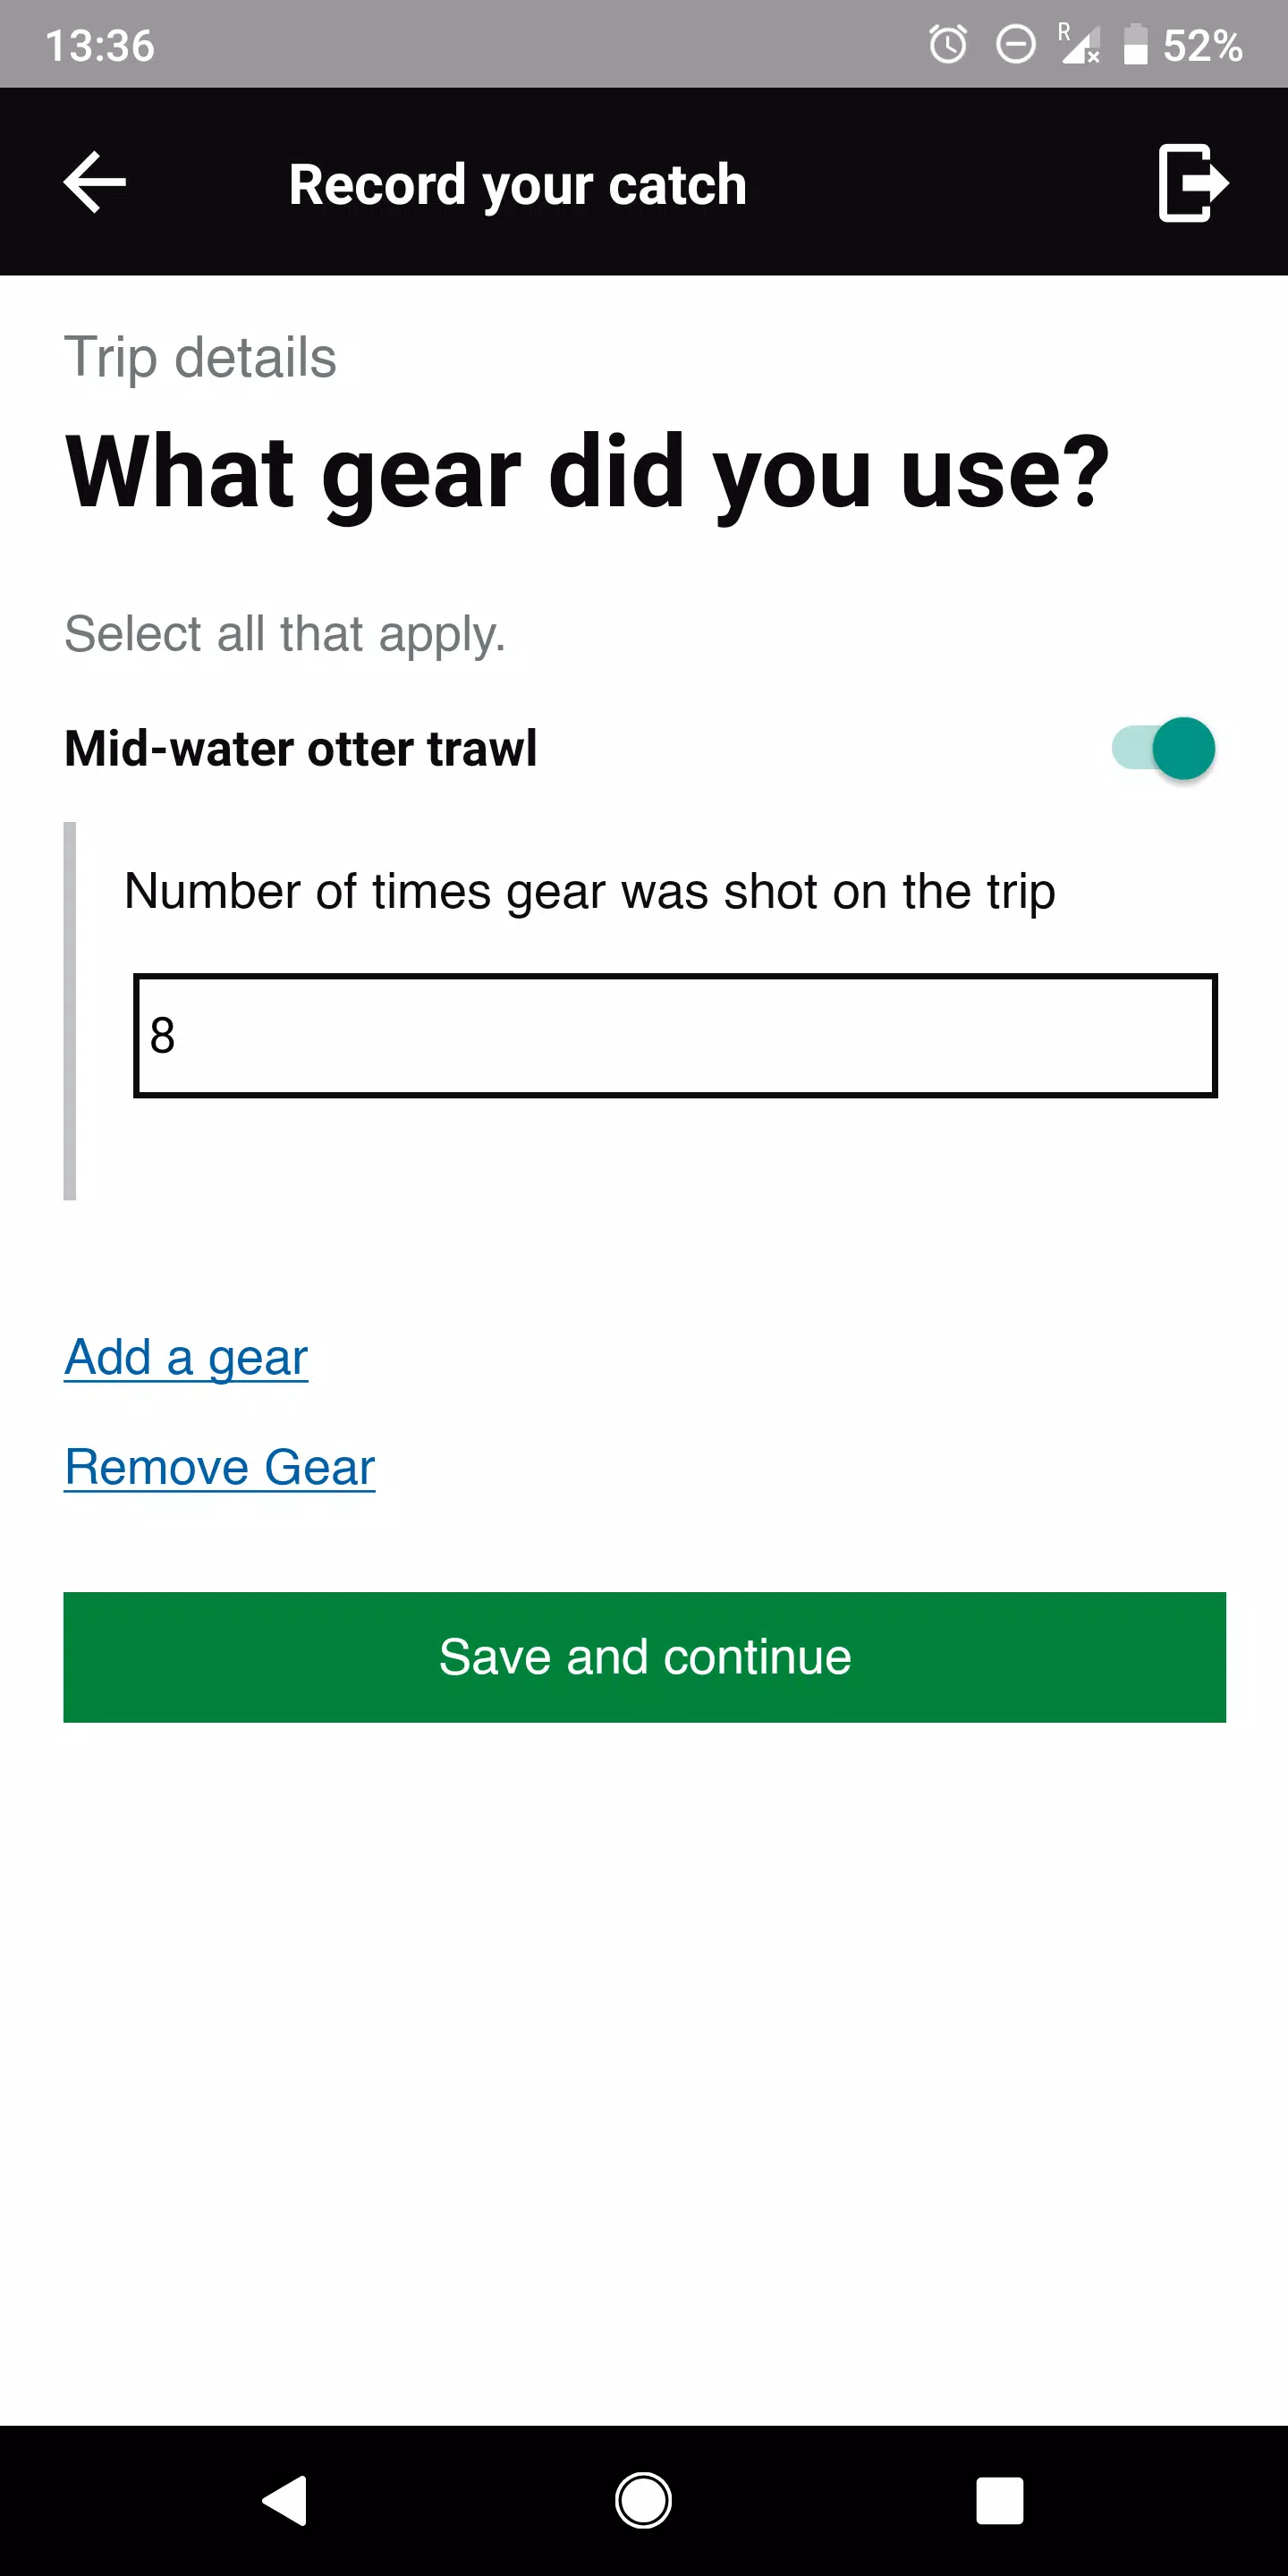The image size is (1288, 2576).
Task: Tap the Trip details section label
Action: pyautogui.click(x=200, y=357)
